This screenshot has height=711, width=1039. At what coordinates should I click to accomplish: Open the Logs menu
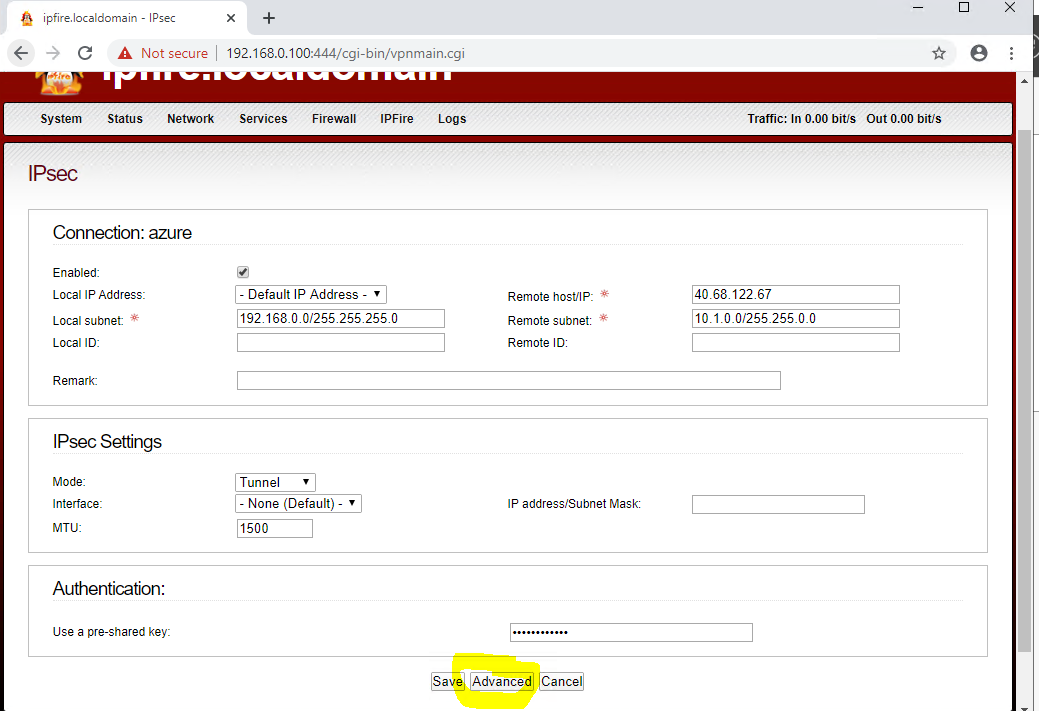[x=452, y=119]
